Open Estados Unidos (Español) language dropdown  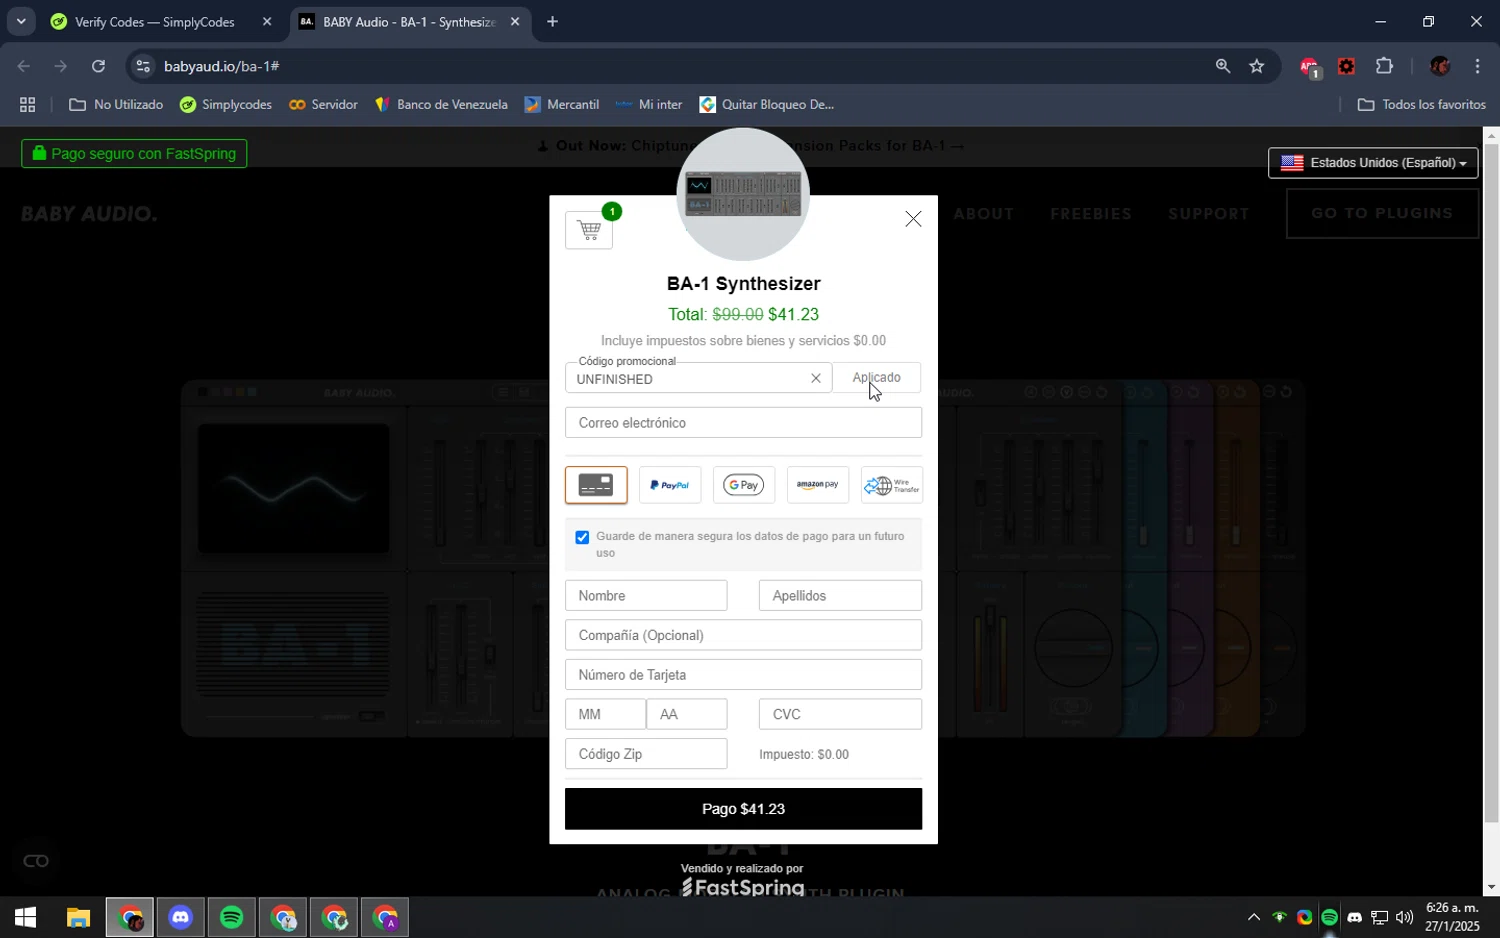pos(1373,163)
